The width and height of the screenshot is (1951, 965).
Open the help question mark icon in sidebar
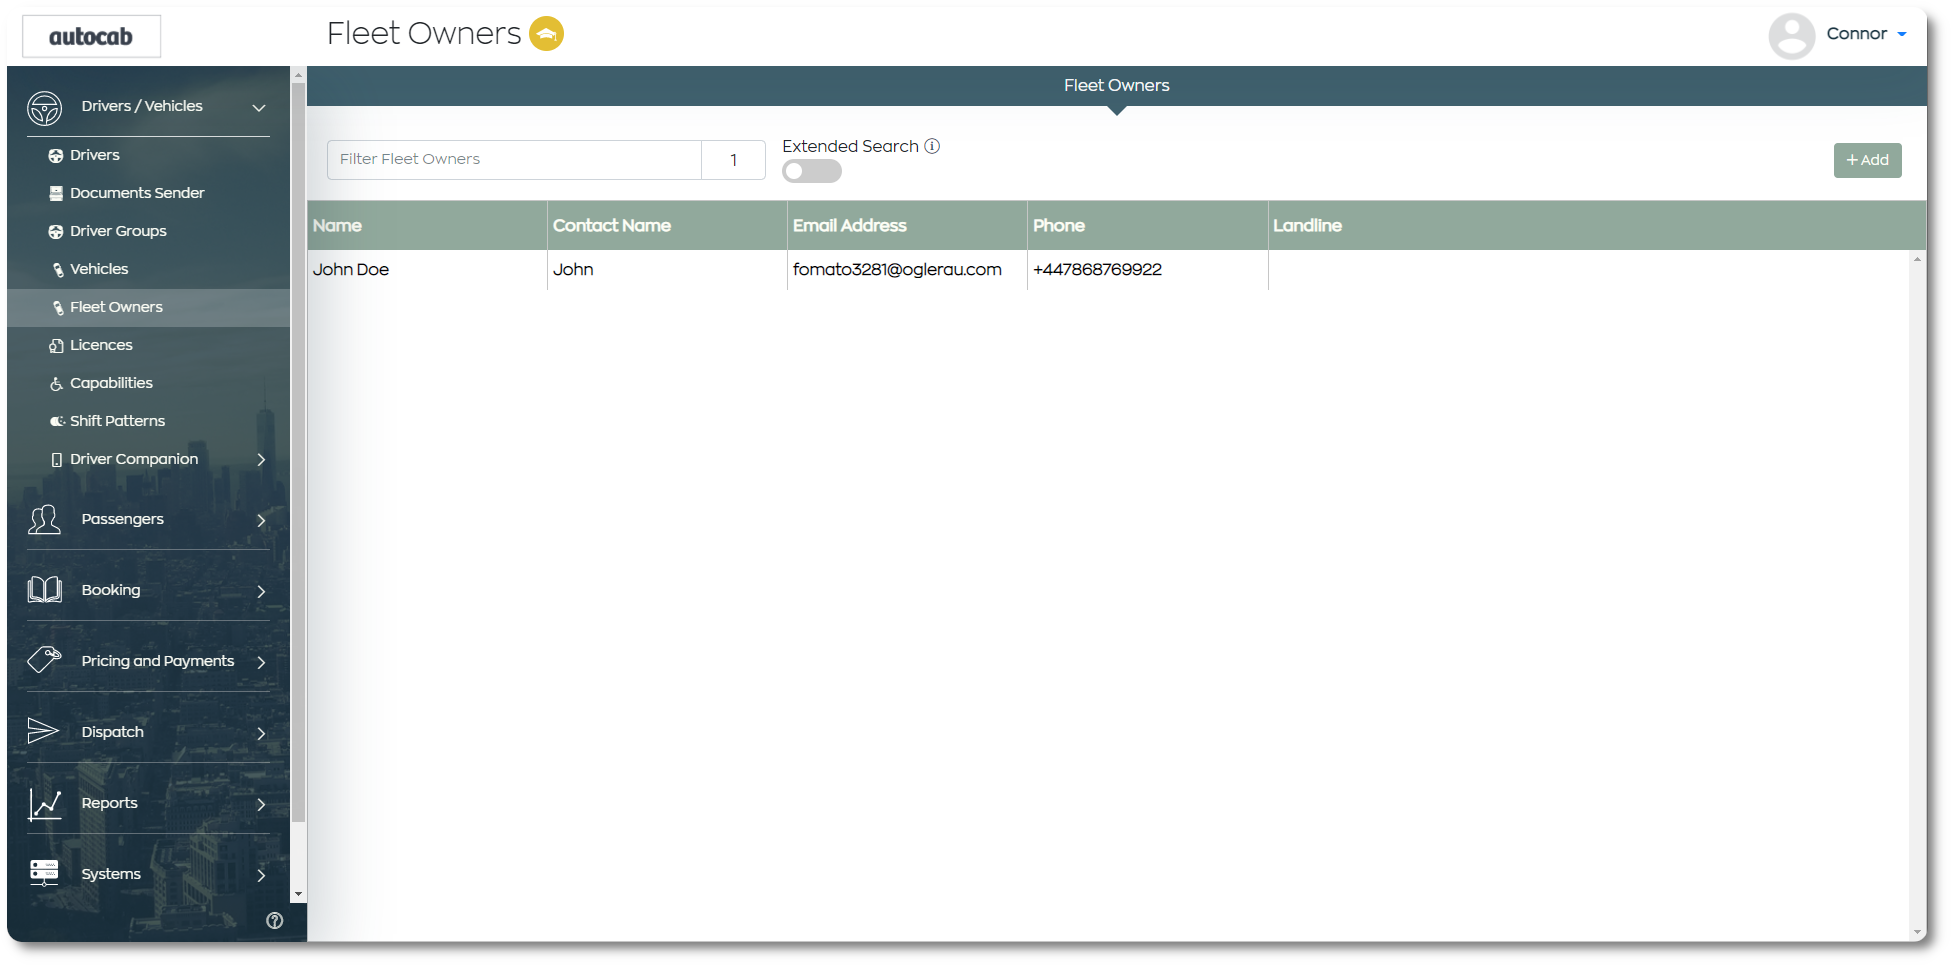275,921
